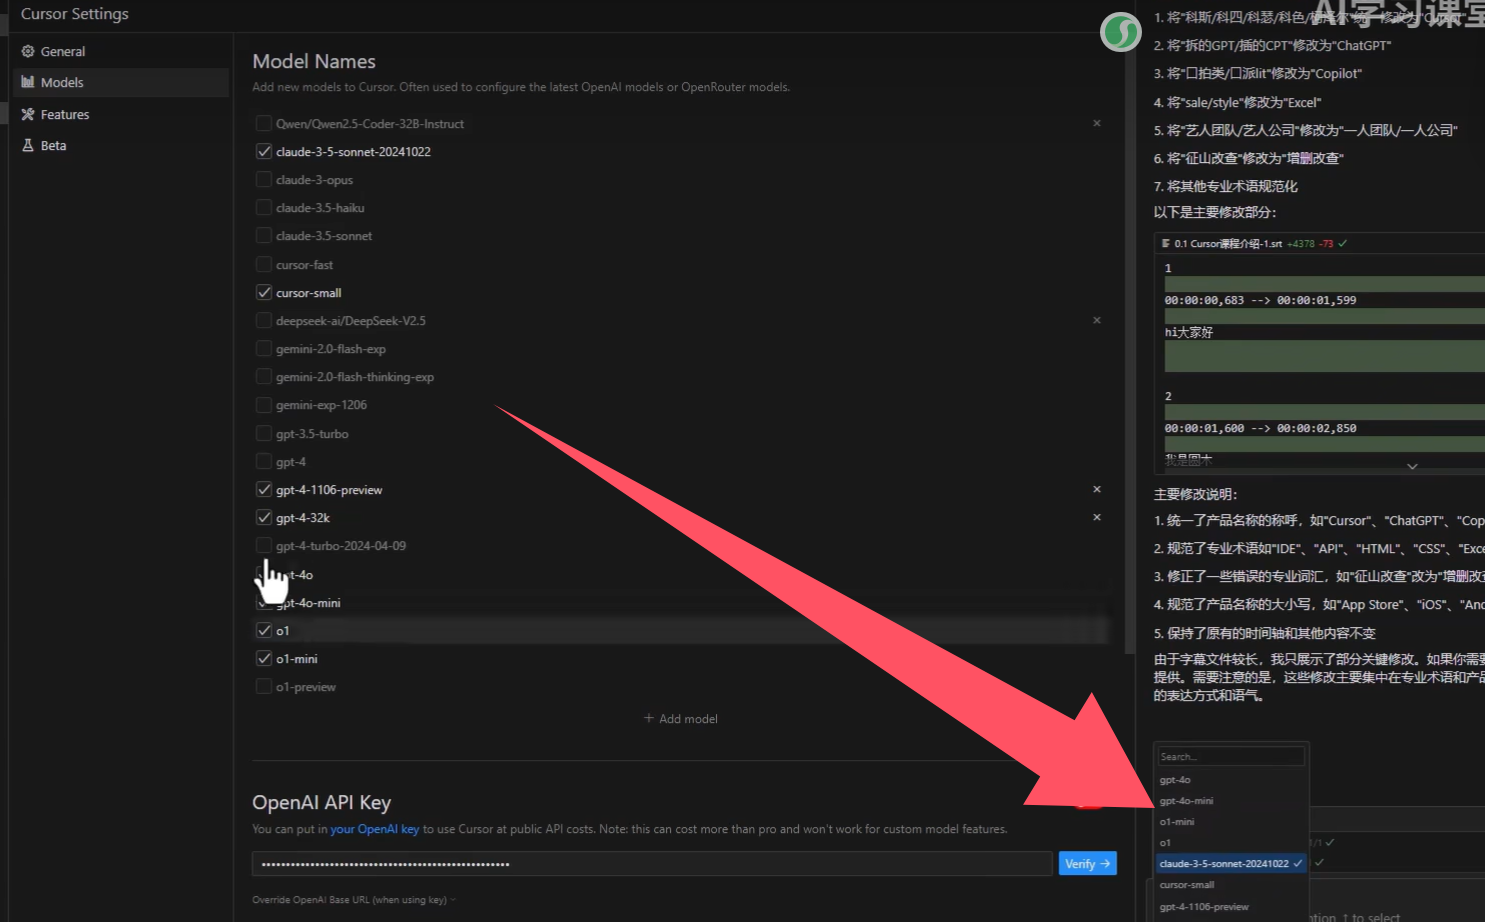Viewport: 1485px width, 922px height.
Task: Enable the deepseek-ai/DeepSeek-V2.5 checkbox
Action: (264, 320)
